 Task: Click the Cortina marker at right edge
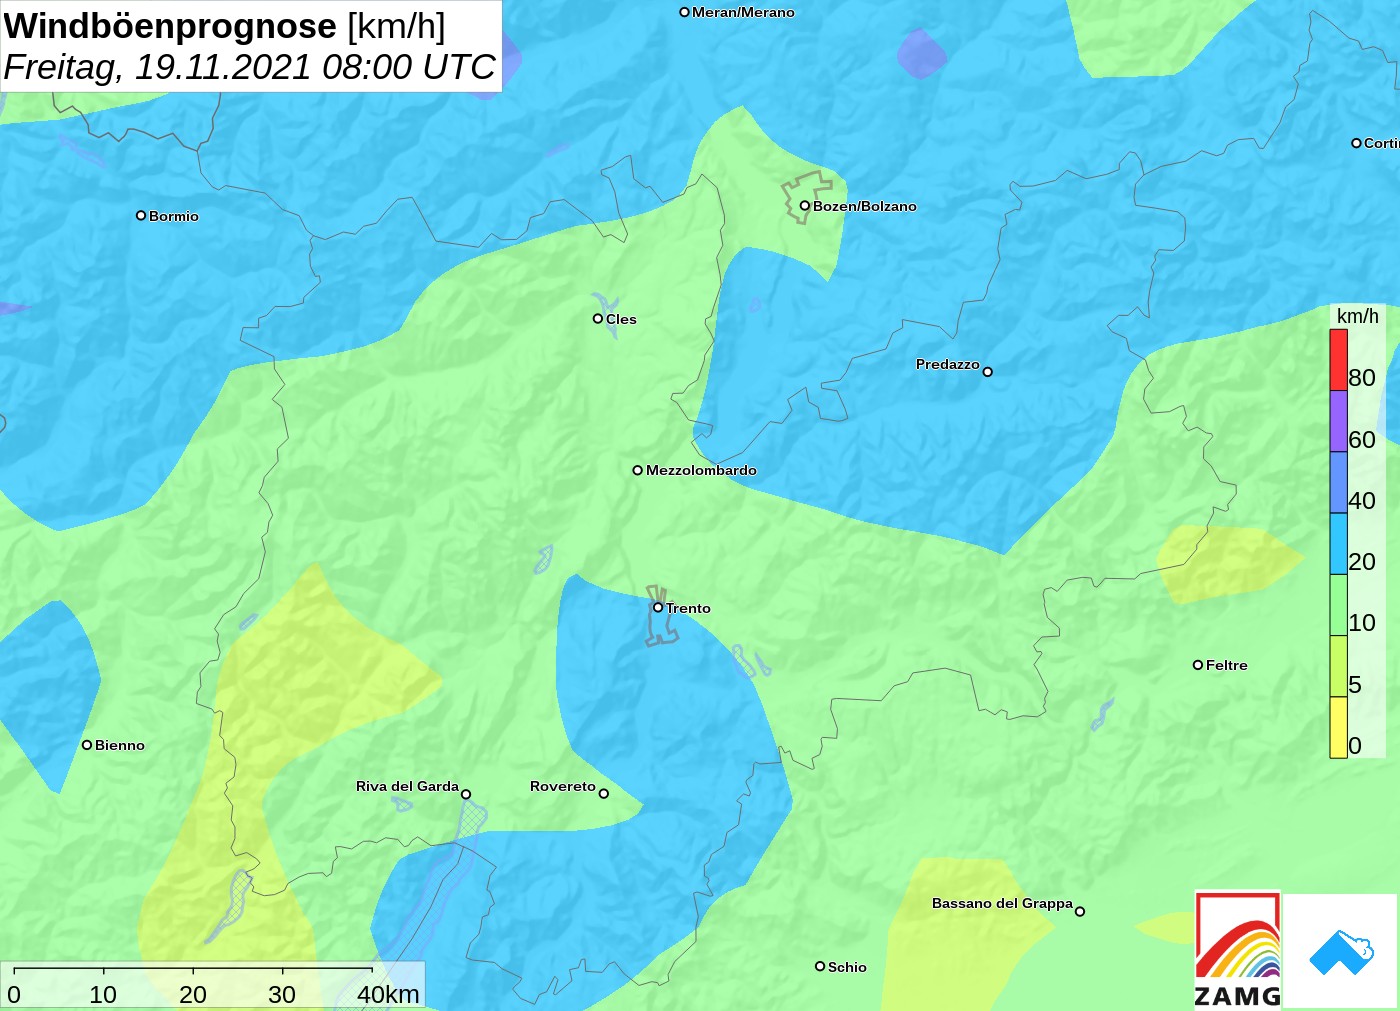[x=1357, y=143]
